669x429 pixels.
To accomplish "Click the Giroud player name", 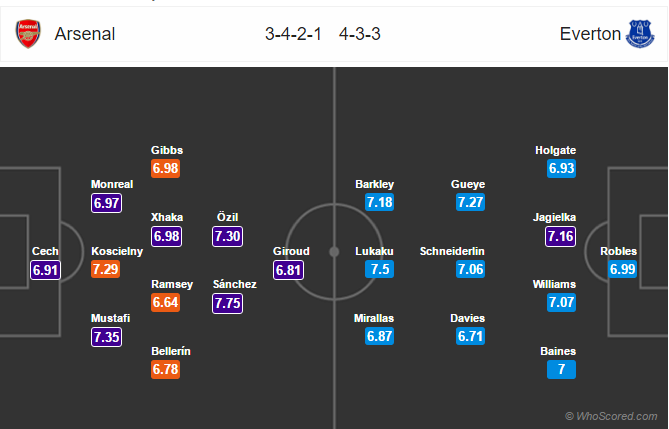I will (291, 251).
